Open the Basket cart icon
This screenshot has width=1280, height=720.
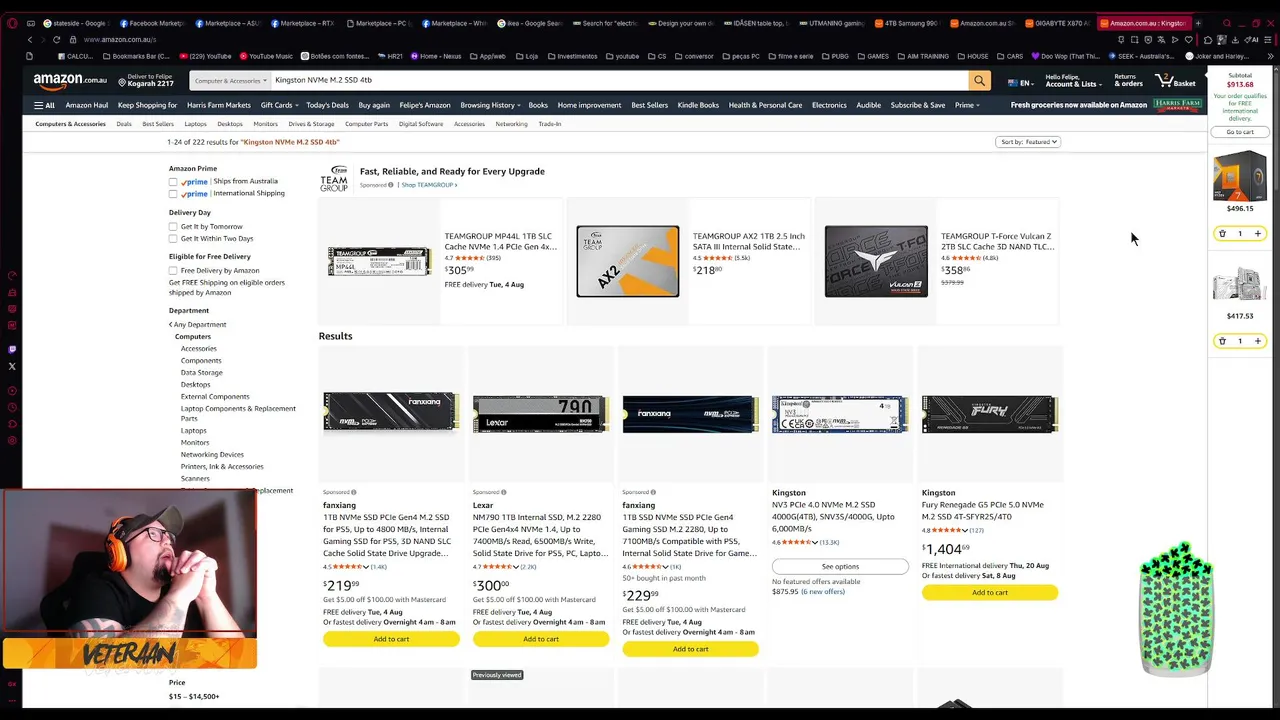pos(1175,80)
